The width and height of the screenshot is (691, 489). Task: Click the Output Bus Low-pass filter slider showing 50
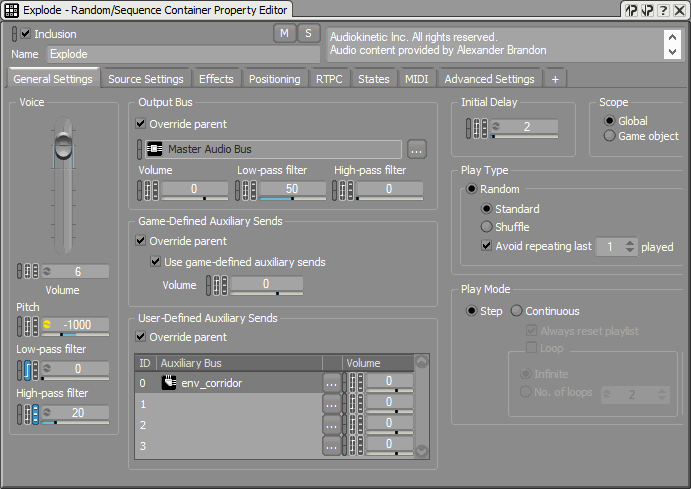(292, 191)
